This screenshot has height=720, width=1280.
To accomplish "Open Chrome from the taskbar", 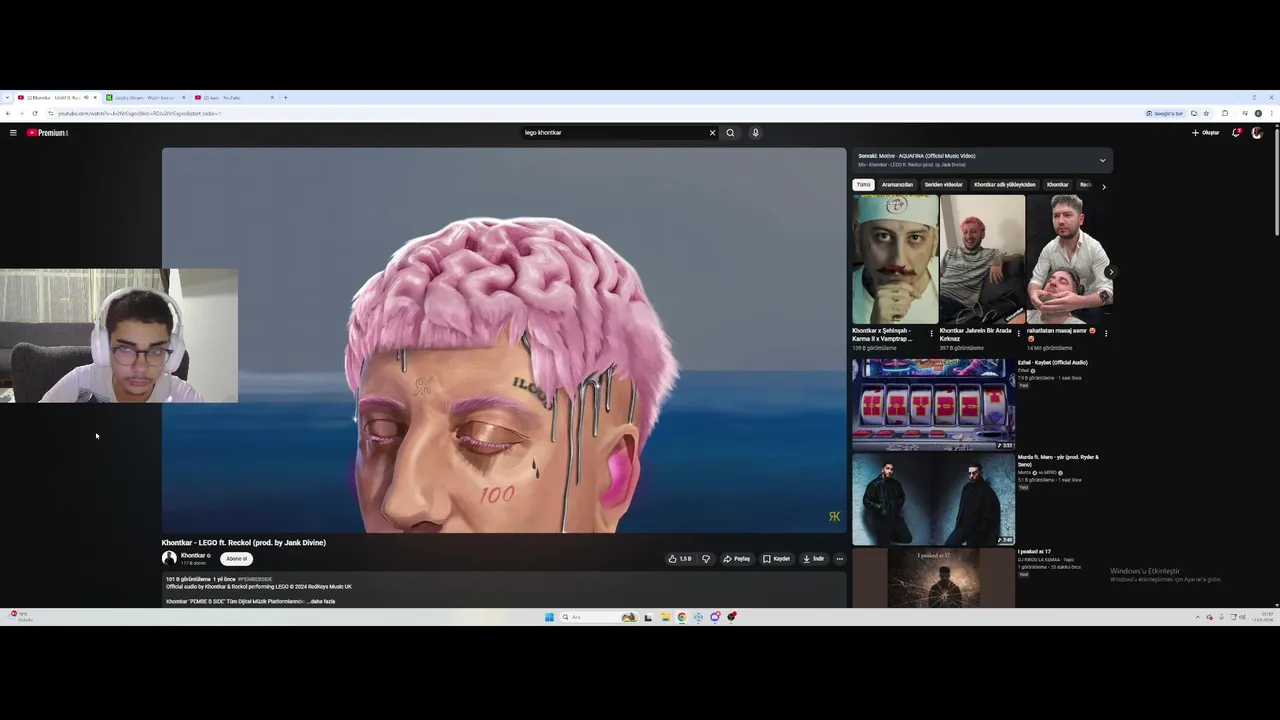I will [681, 617].
